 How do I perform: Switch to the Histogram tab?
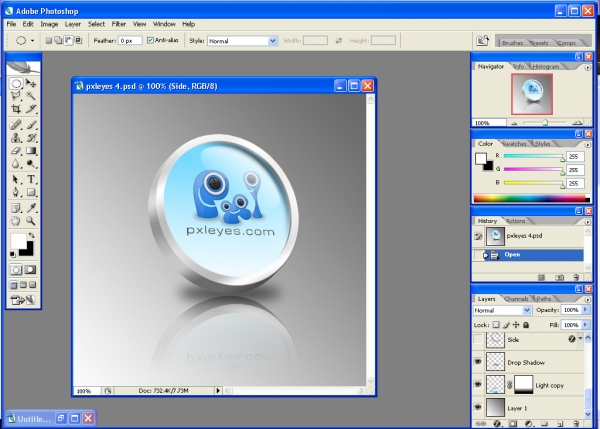[x=546, y=67]
